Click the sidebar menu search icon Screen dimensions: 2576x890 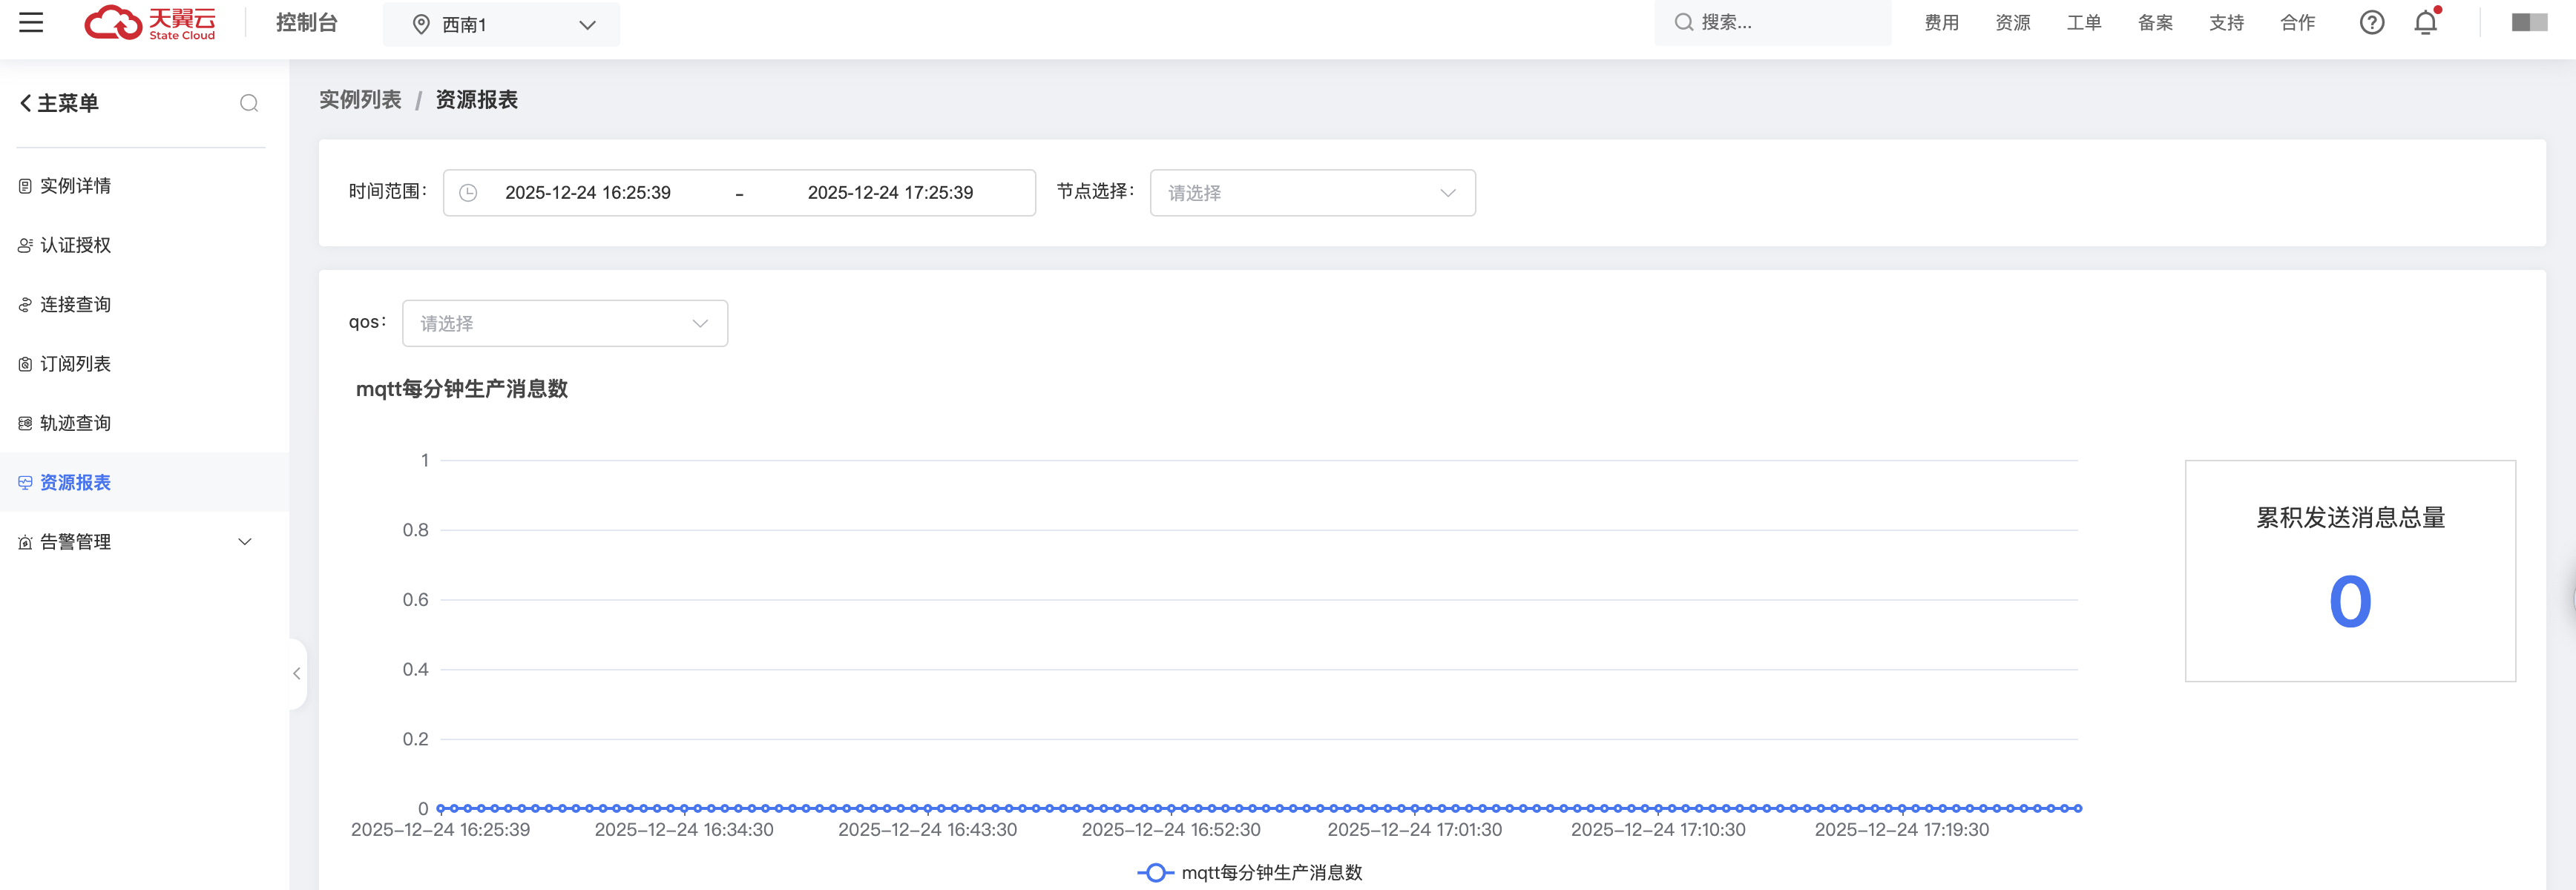[249, 103]
